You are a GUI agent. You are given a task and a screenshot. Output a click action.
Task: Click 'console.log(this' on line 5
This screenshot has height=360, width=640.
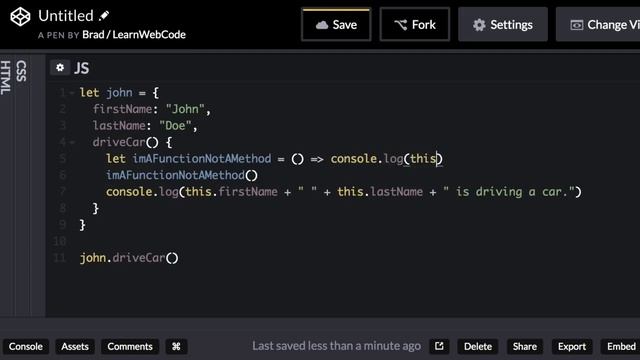tap(384, 159)
